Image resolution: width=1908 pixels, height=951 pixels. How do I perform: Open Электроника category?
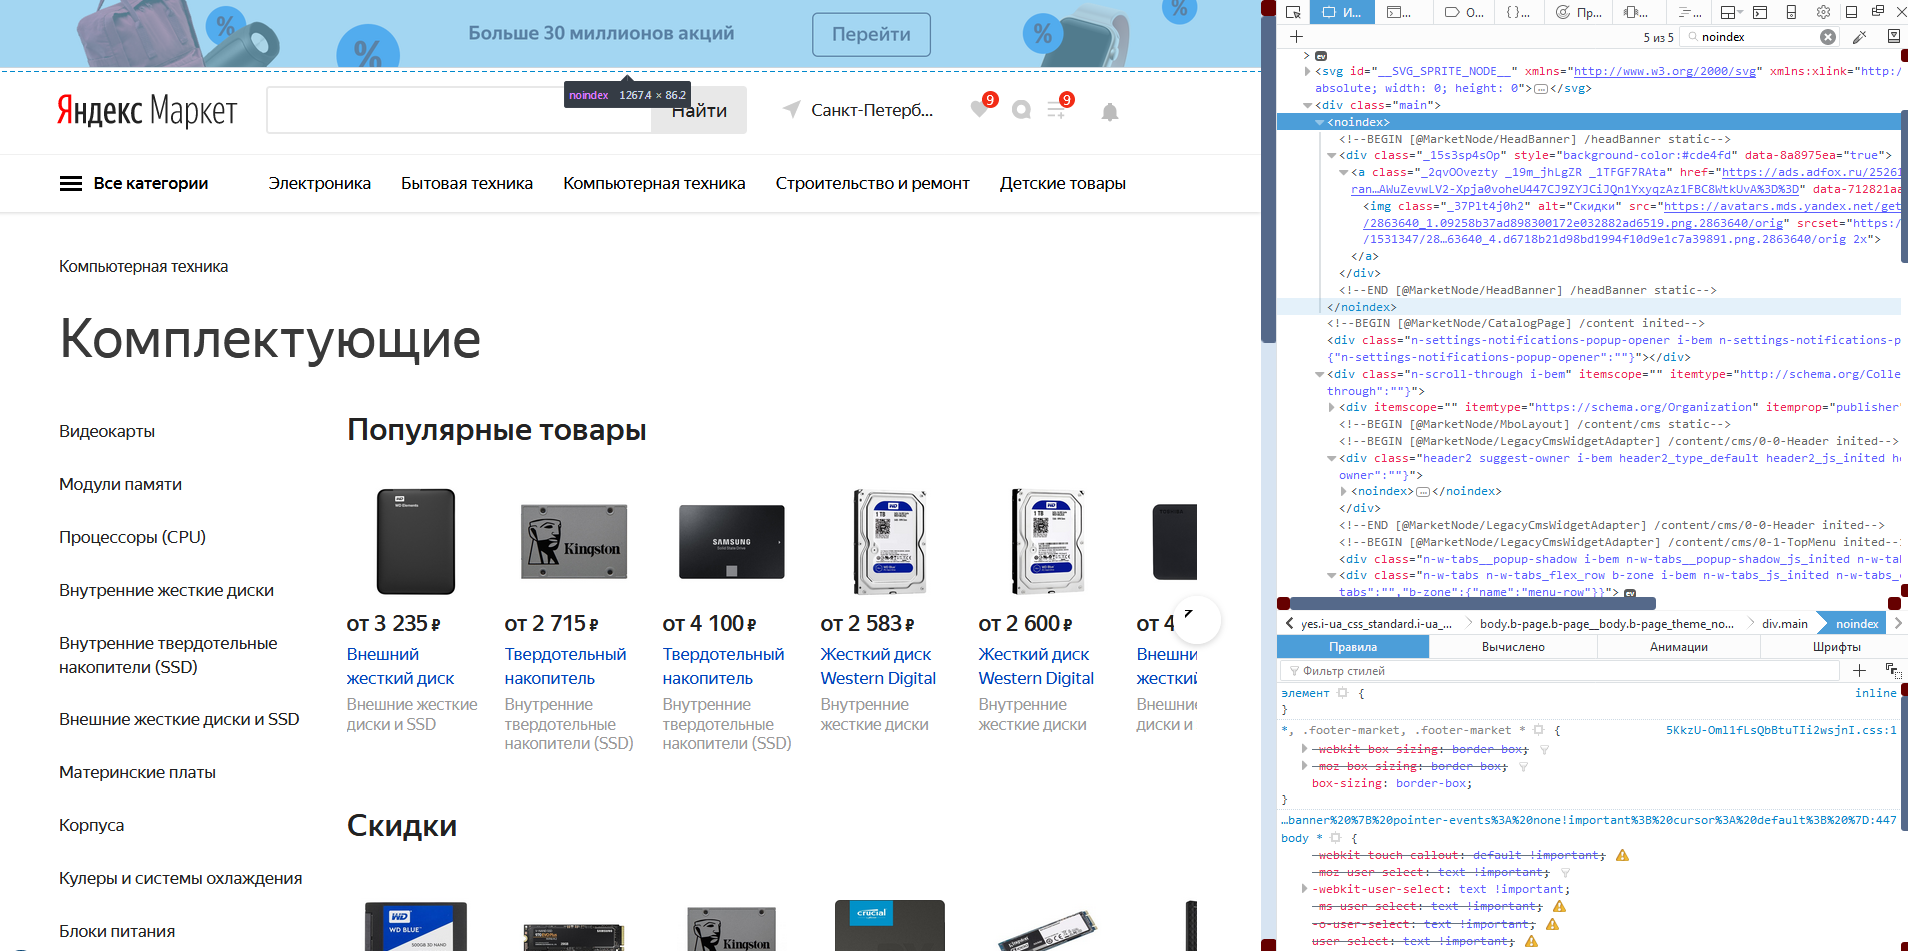(319, 183)
